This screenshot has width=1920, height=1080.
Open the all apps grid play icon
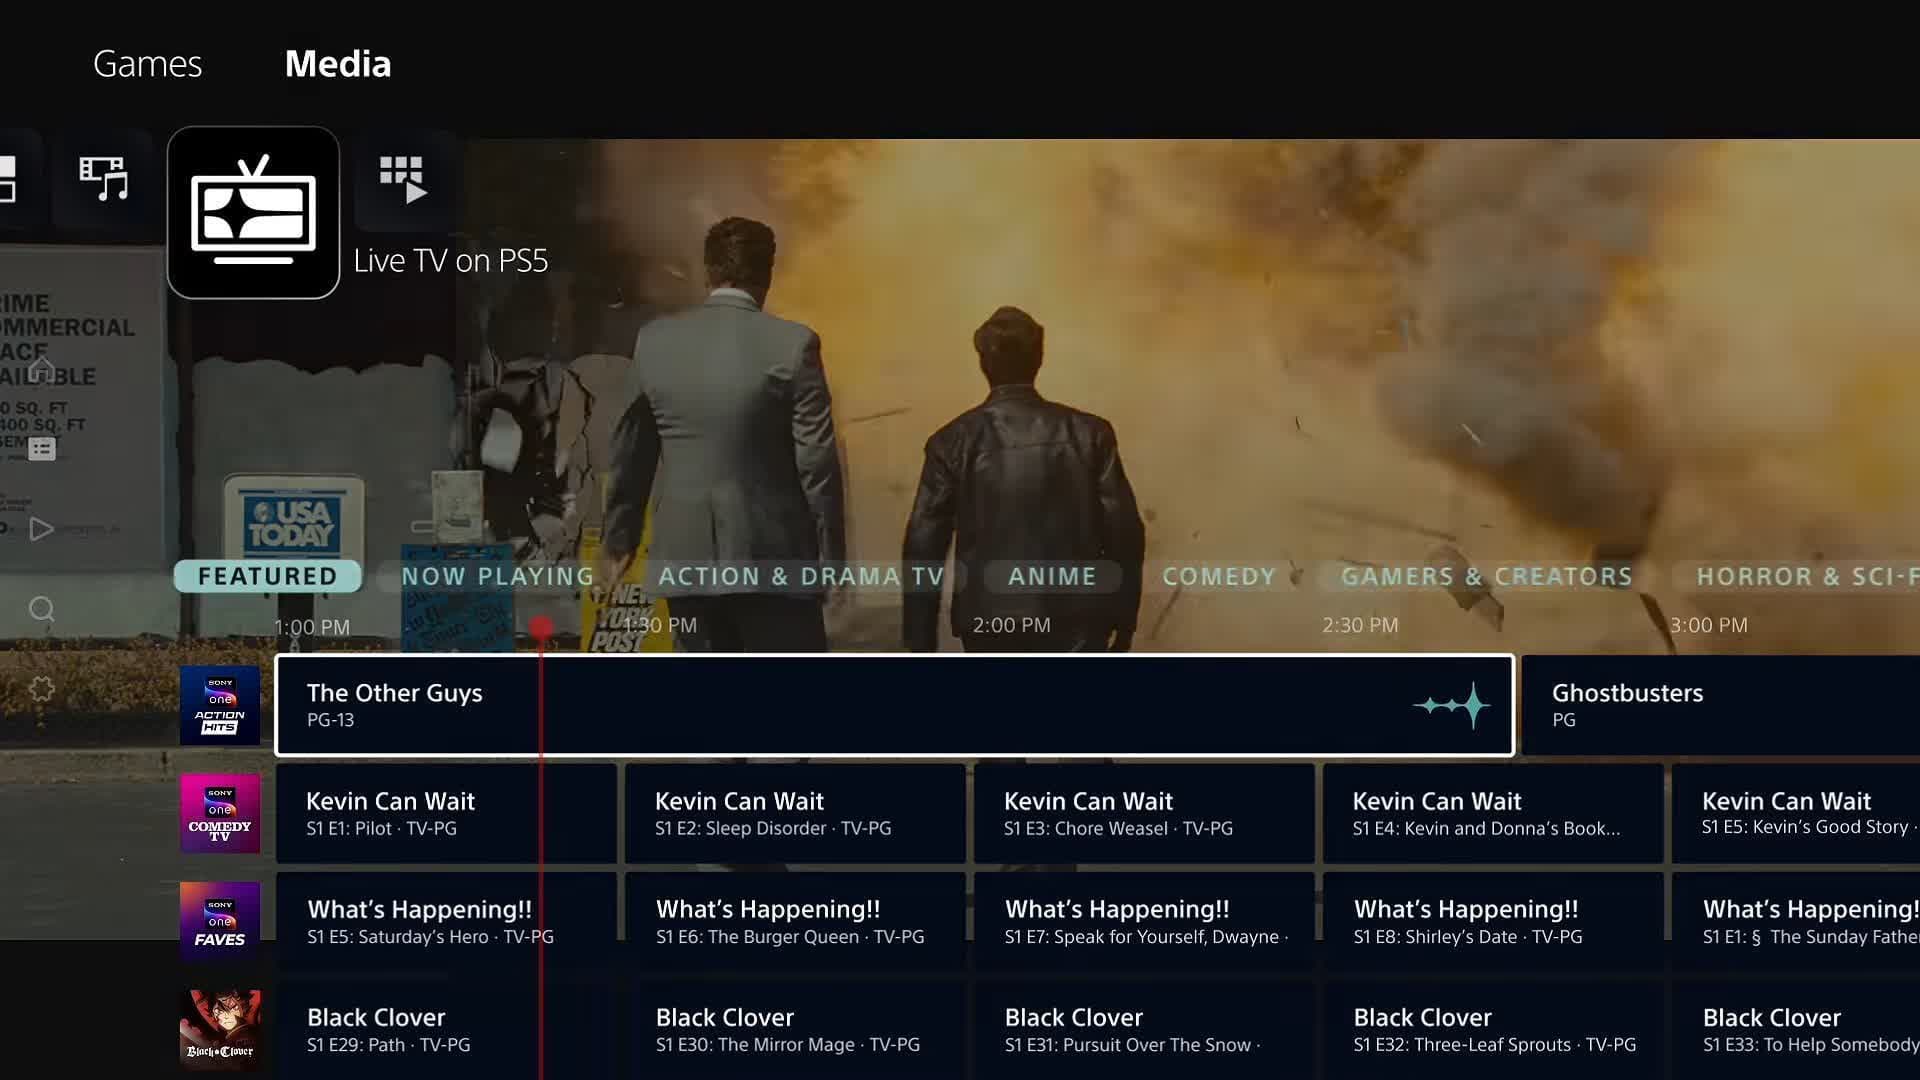404,180
